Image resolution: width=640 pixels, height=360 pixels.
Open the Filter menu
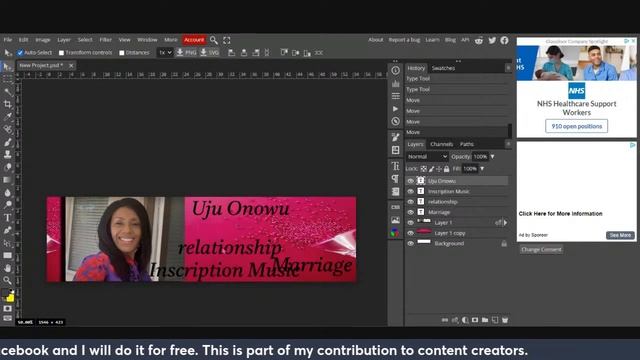pyautogui.click(x=105, y=40)
